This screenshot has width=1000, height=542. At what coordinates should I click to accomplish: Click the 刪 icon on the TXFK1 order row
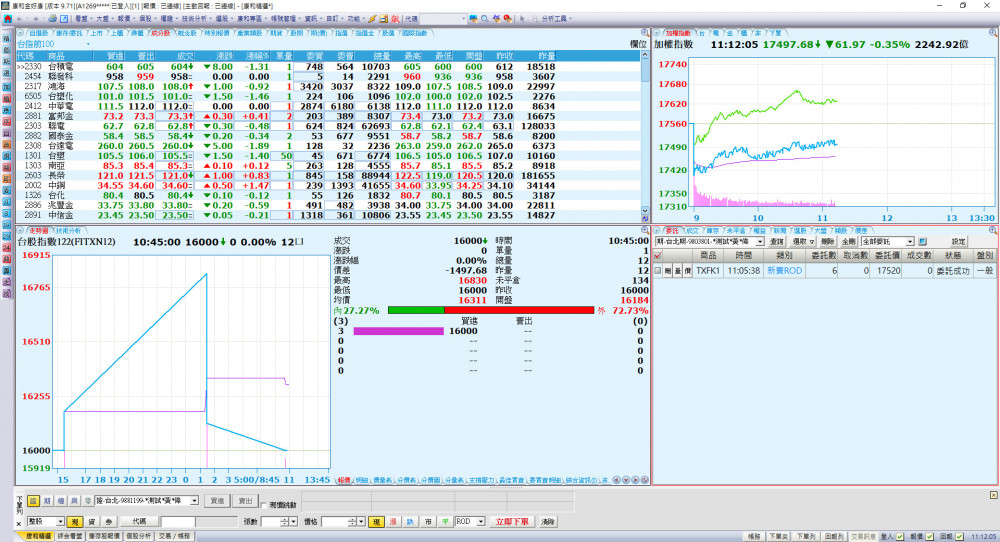(668, 270)
